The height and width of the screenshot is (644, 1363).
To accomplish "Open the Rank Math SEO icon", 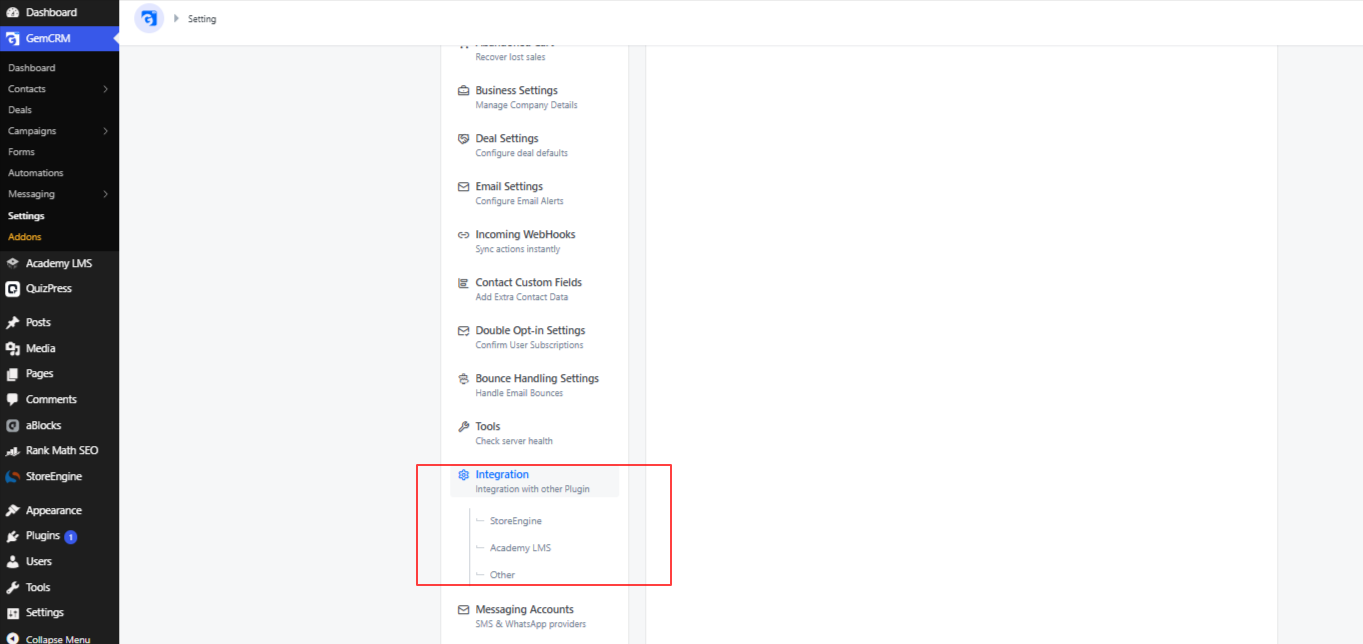I will [x=13, y=451].
